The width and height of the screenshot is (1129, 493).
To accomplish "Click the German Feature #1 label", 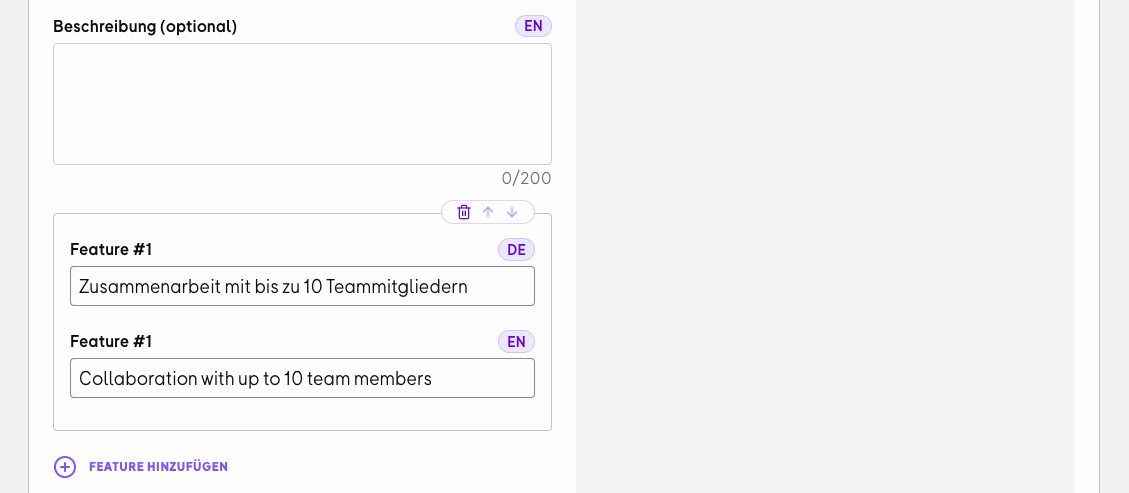I will pos(111,250).
